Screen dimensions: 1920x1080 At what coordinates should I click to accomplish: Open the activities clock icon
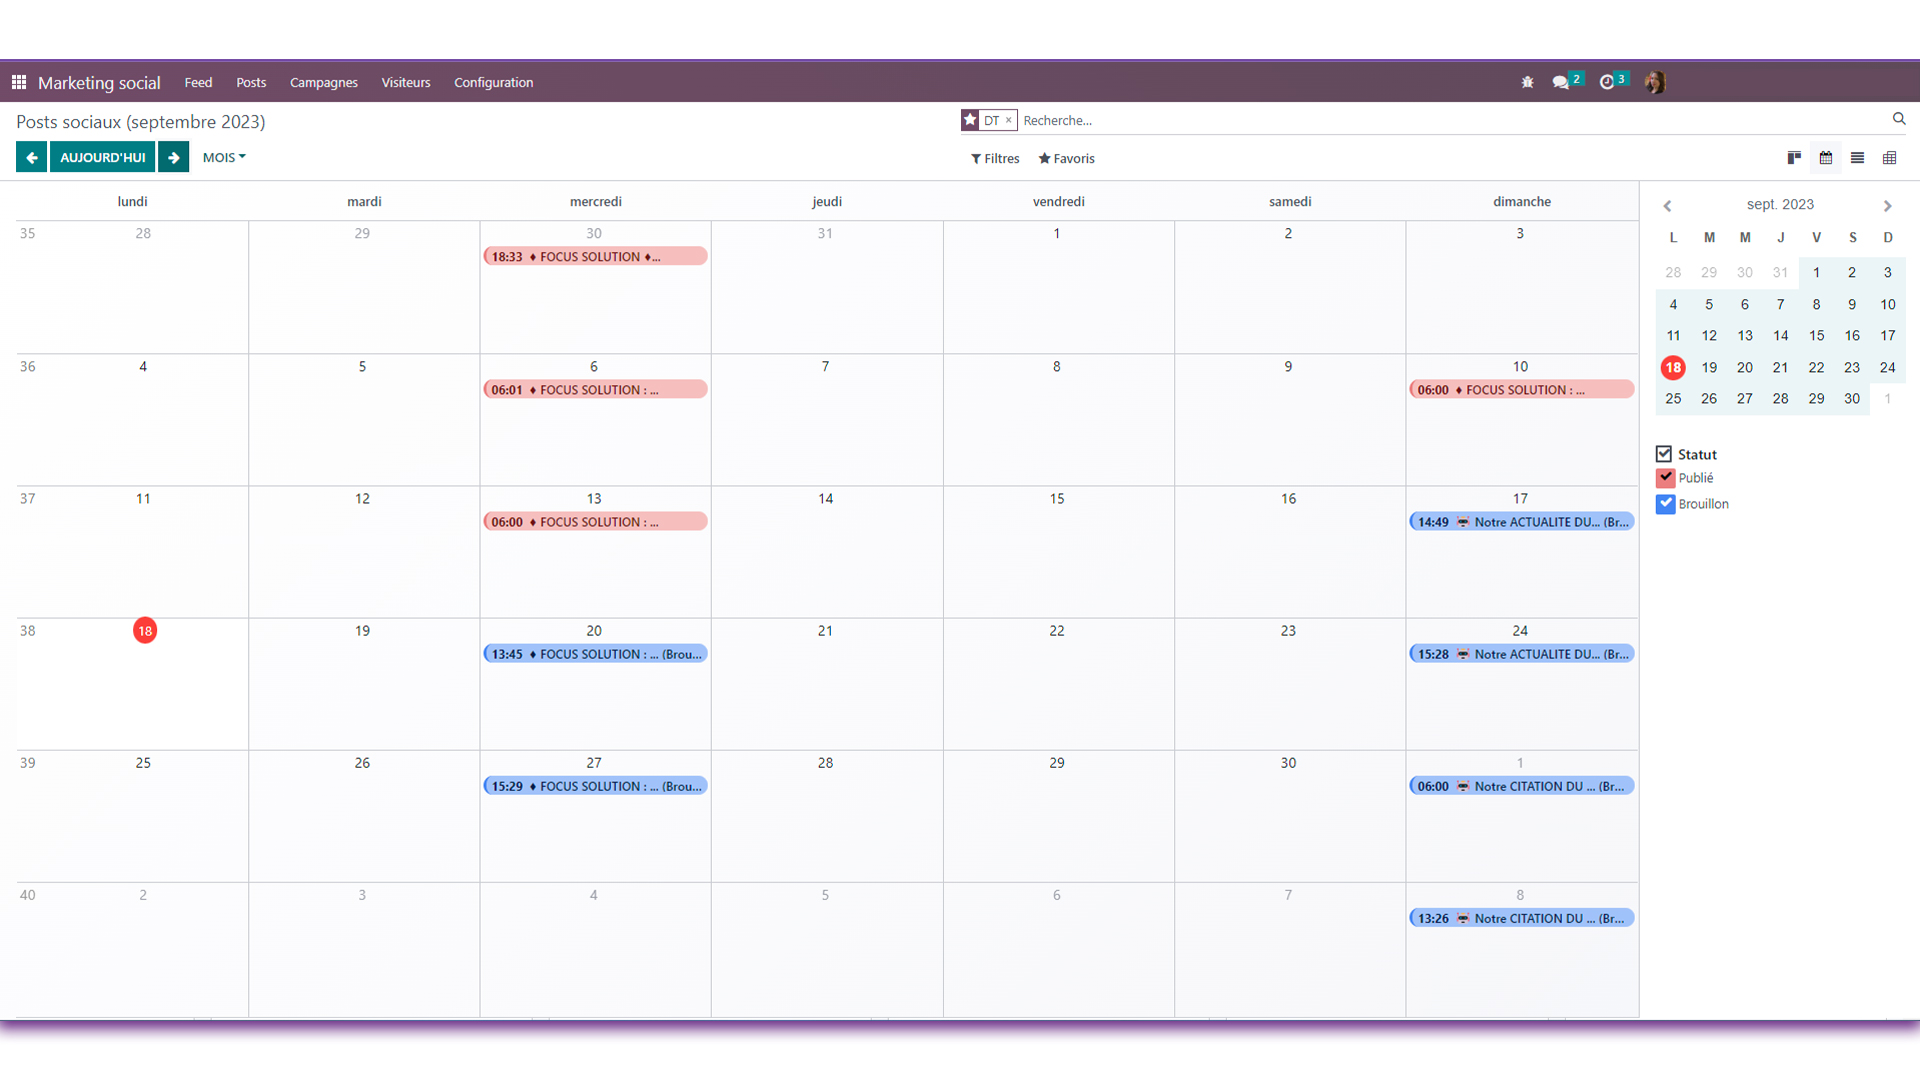[x=1607, y=82]
